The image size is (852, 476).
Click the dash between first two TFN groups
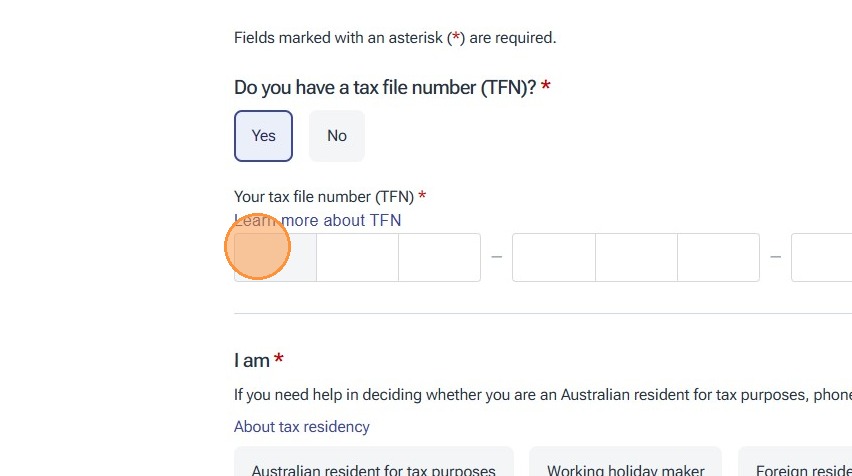point(496,257)
